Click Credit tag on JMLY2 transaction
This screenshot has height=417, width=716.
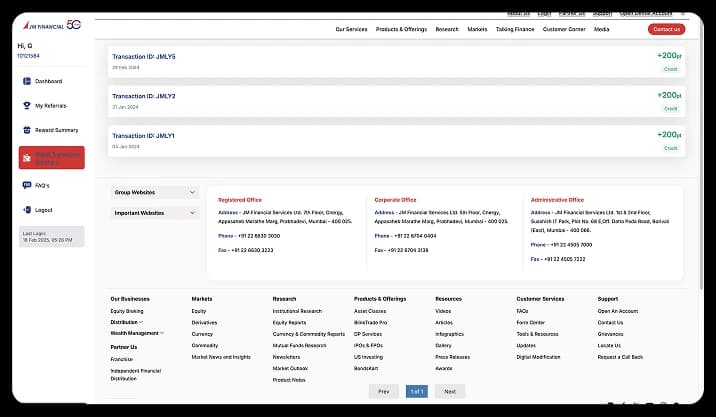[671, 109]
